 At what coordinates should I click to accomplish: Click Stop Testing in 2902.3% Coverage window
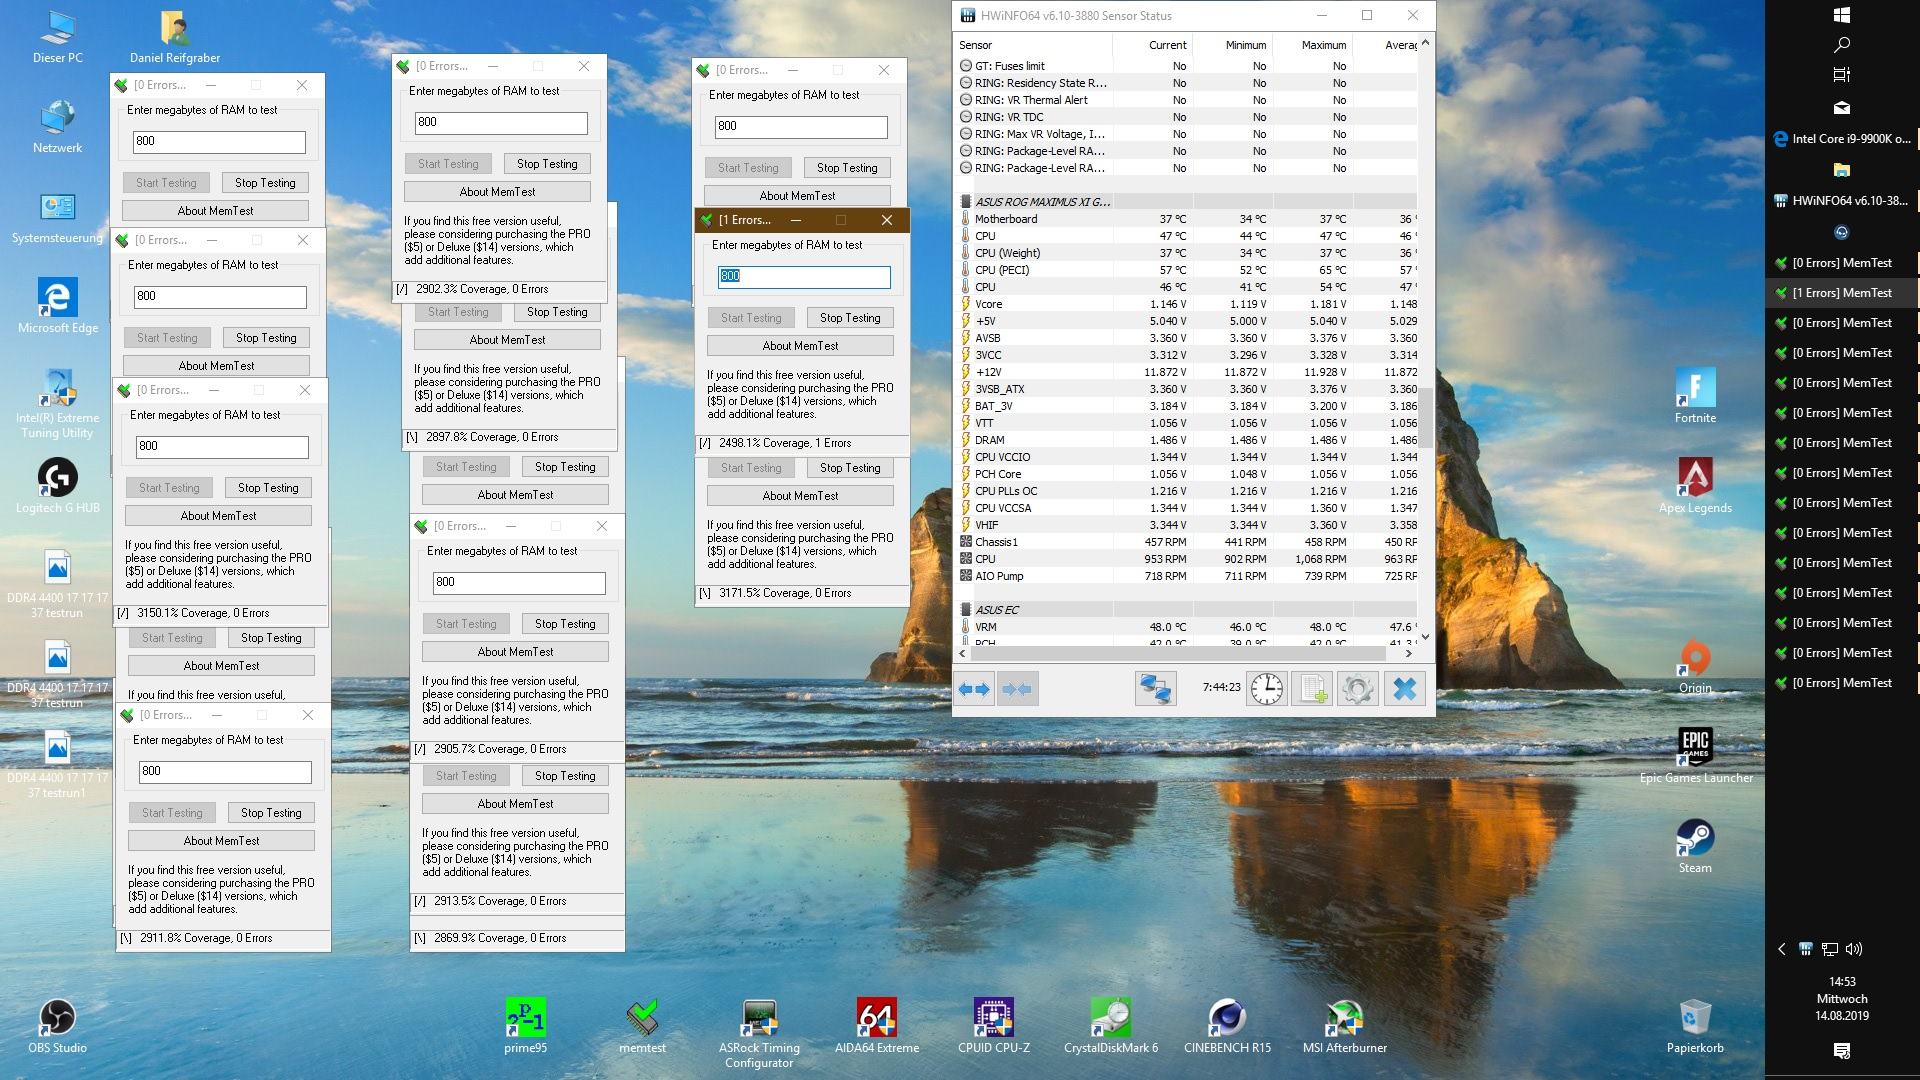[x=547, y=164]
